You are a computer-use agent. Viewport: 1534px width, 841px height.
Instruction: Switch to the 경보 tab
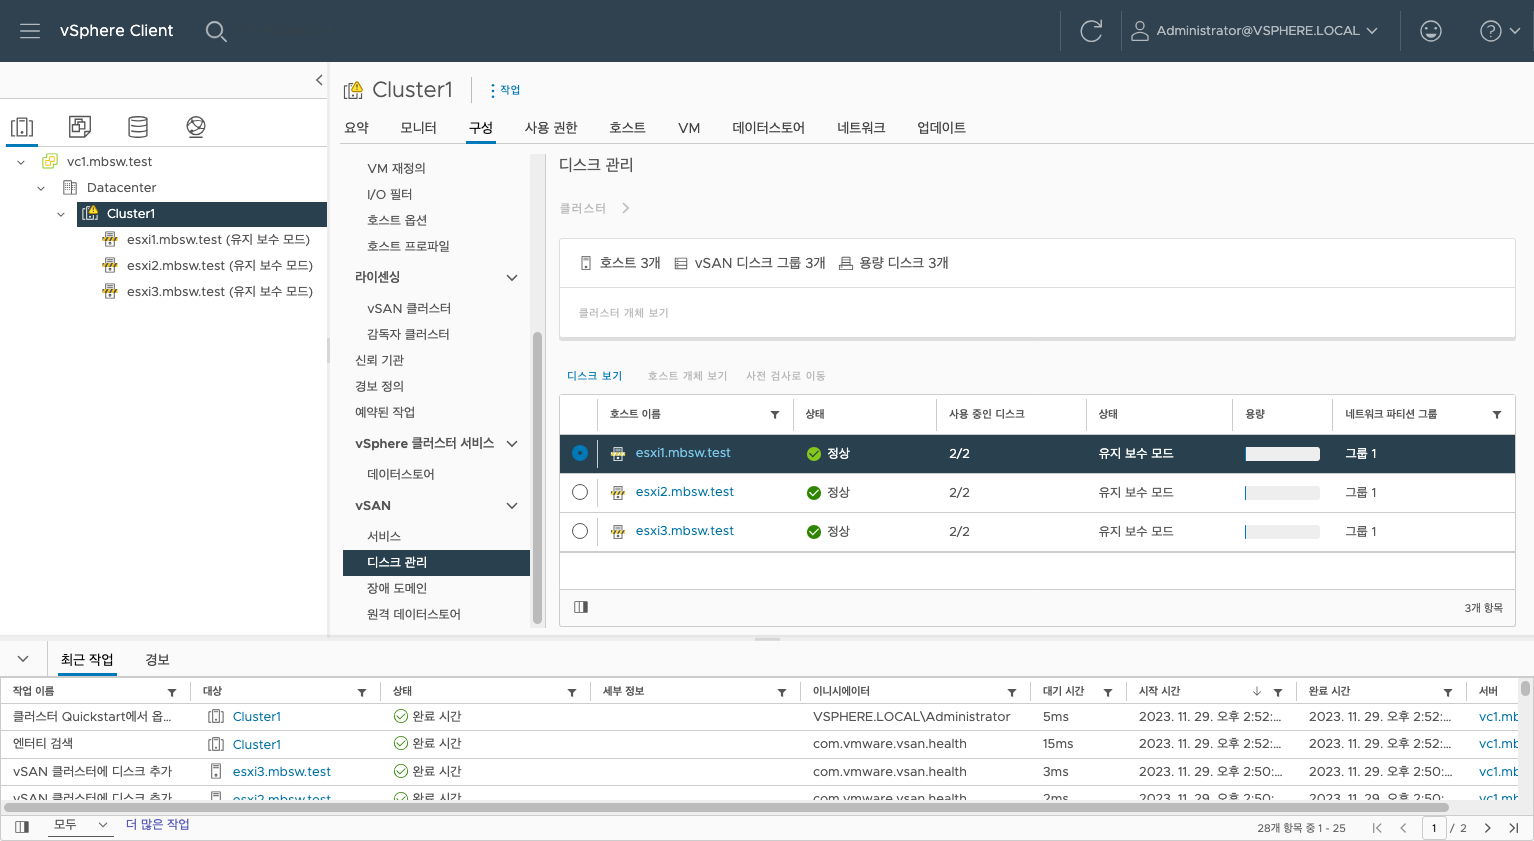coord(157,660)
